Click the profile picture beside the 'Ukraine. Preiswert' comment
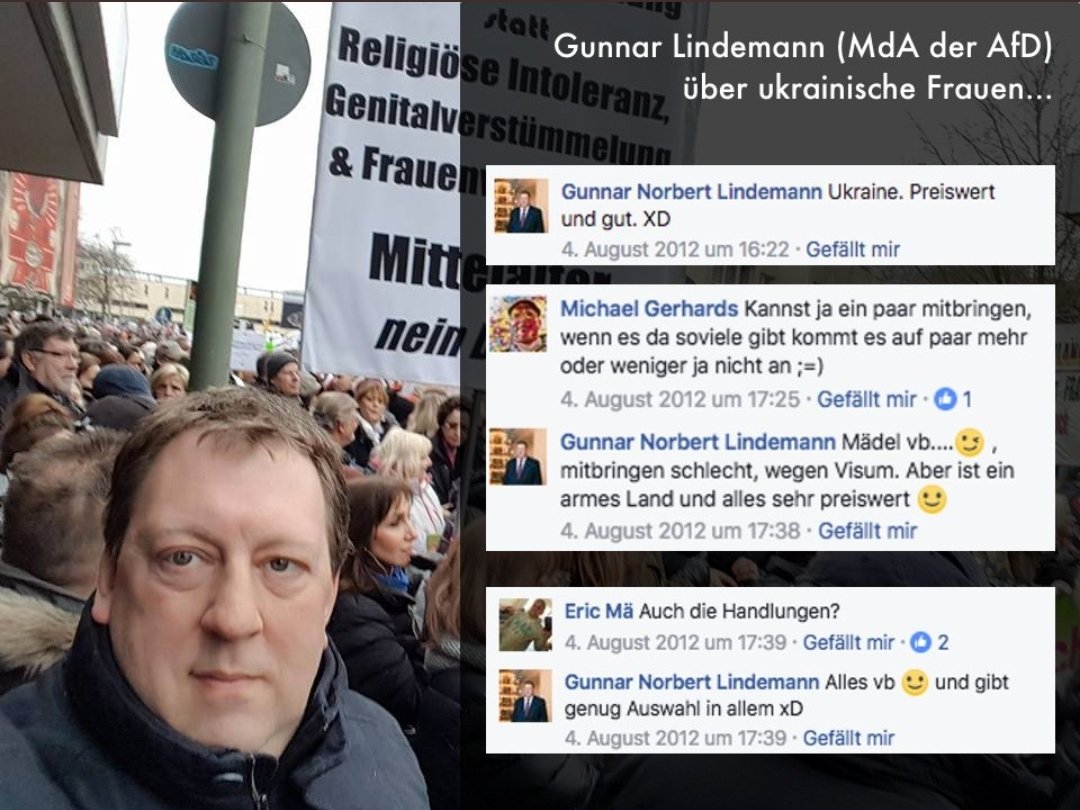 pyautogui.click(x=521, y=205)
